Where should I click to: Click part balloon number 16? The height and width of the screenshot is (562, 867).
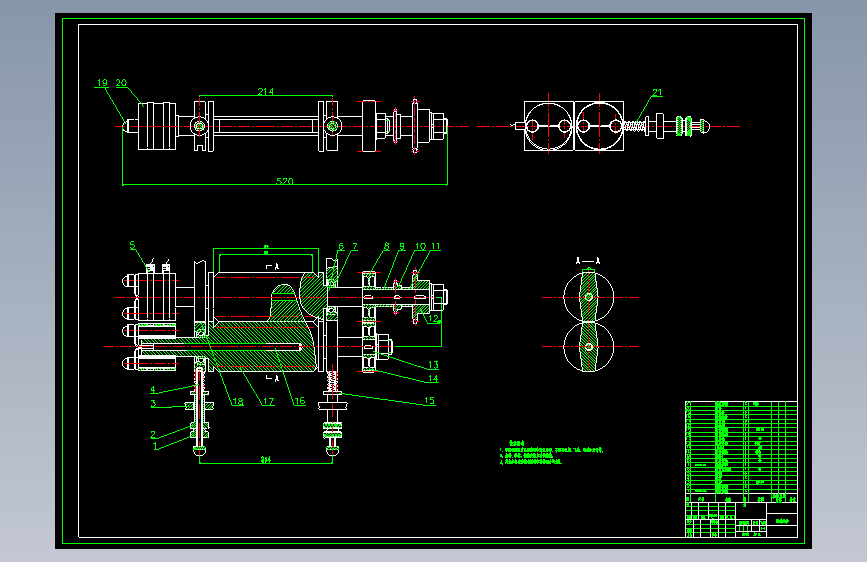click(300, 401)
